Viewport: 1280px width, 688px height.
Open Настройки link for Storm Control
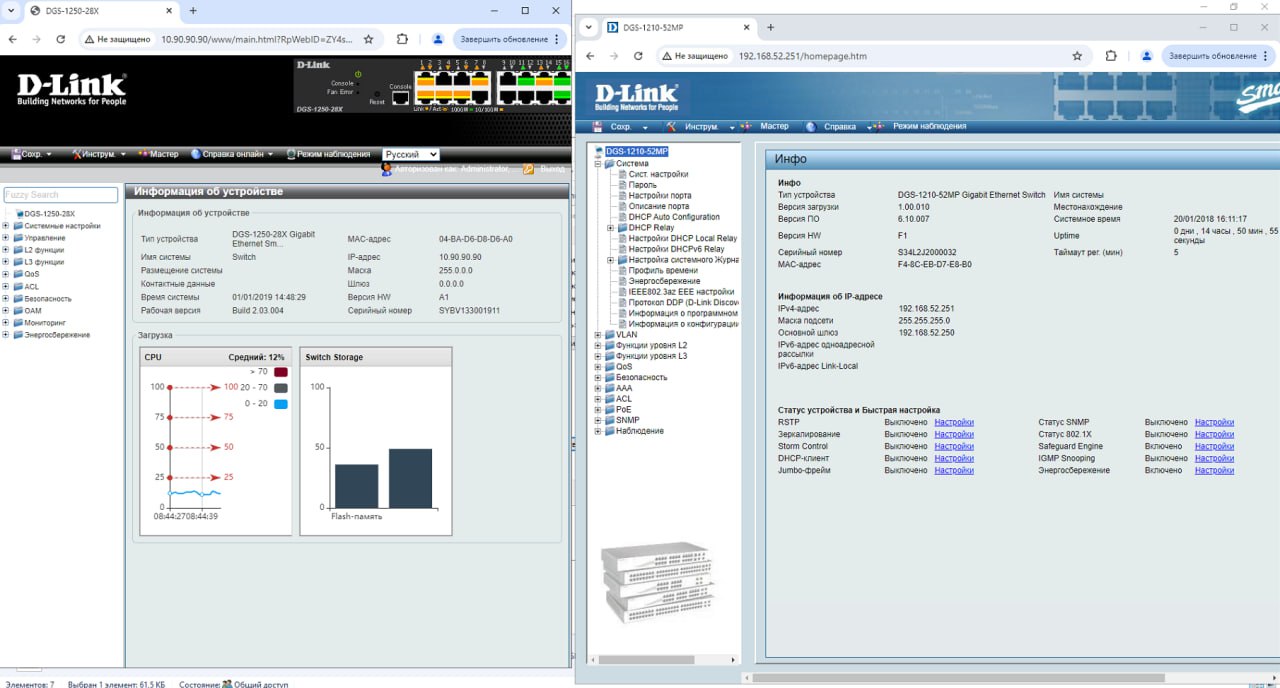pyautogui.click(x=954, y=447)
